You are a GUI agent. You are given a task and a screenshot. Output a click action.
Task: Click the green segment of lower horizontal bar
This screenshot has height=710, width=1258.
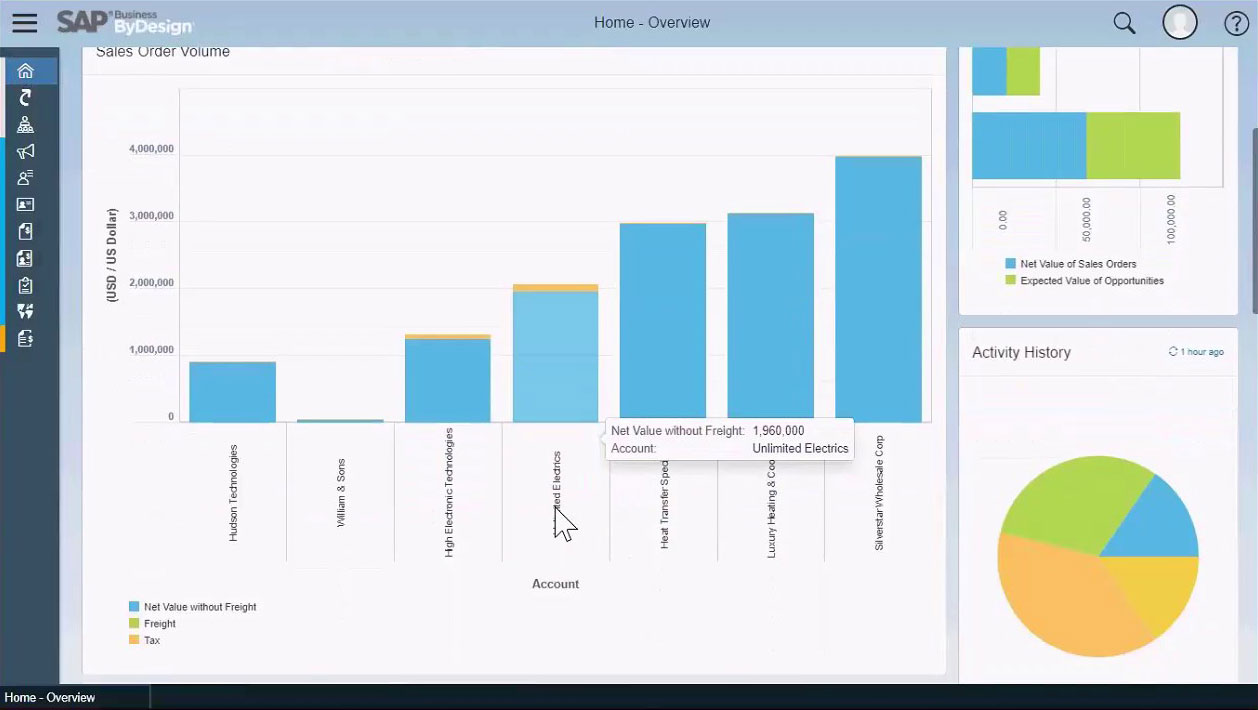point(1133,145)
